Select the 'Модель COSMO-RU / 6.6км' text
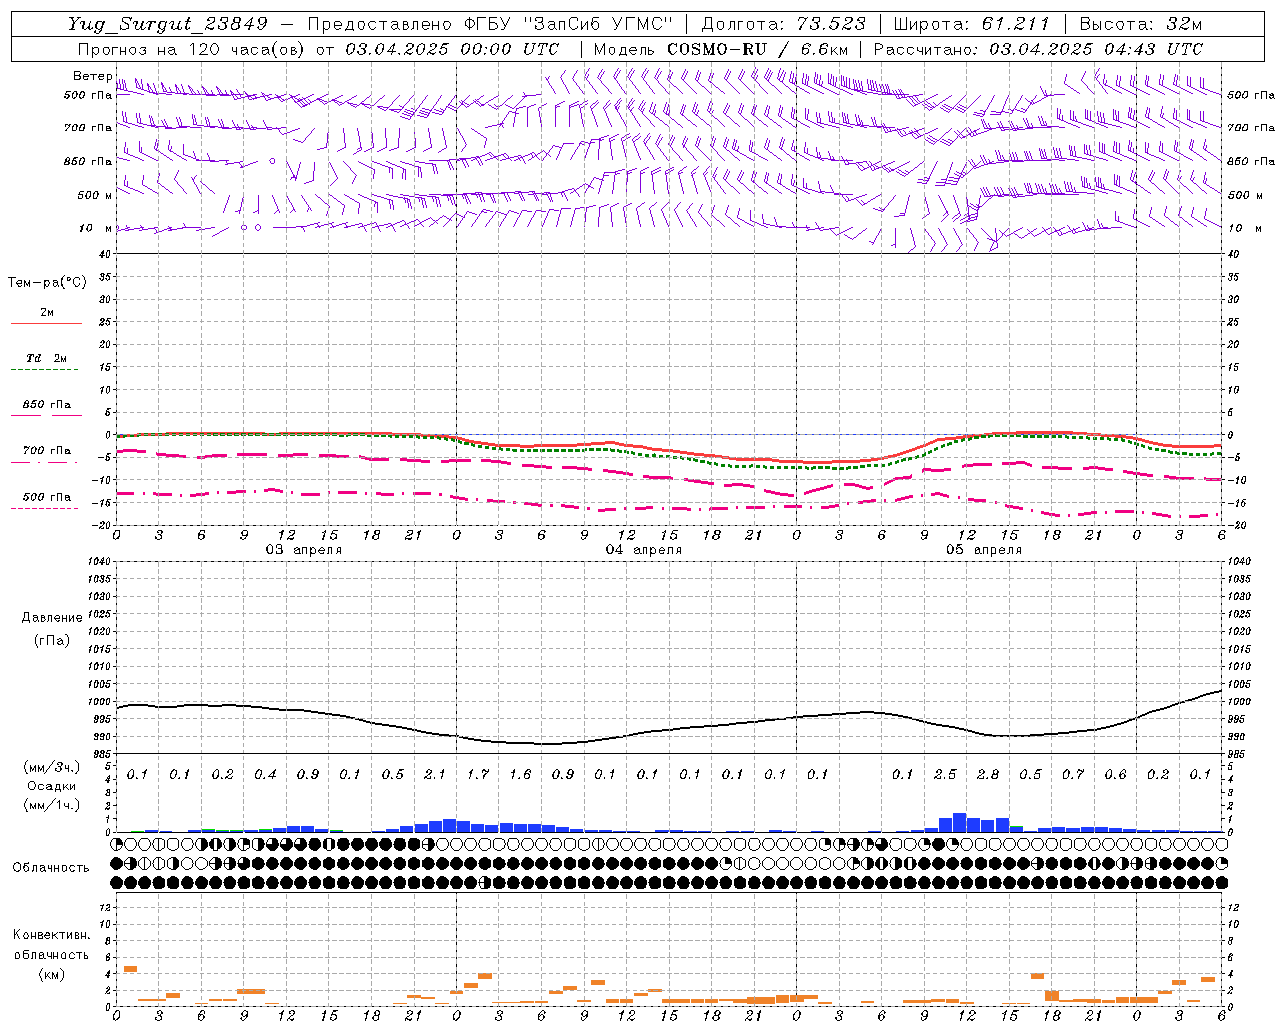This screenshot has height=1024, width=1280. (x=721, y=49)
